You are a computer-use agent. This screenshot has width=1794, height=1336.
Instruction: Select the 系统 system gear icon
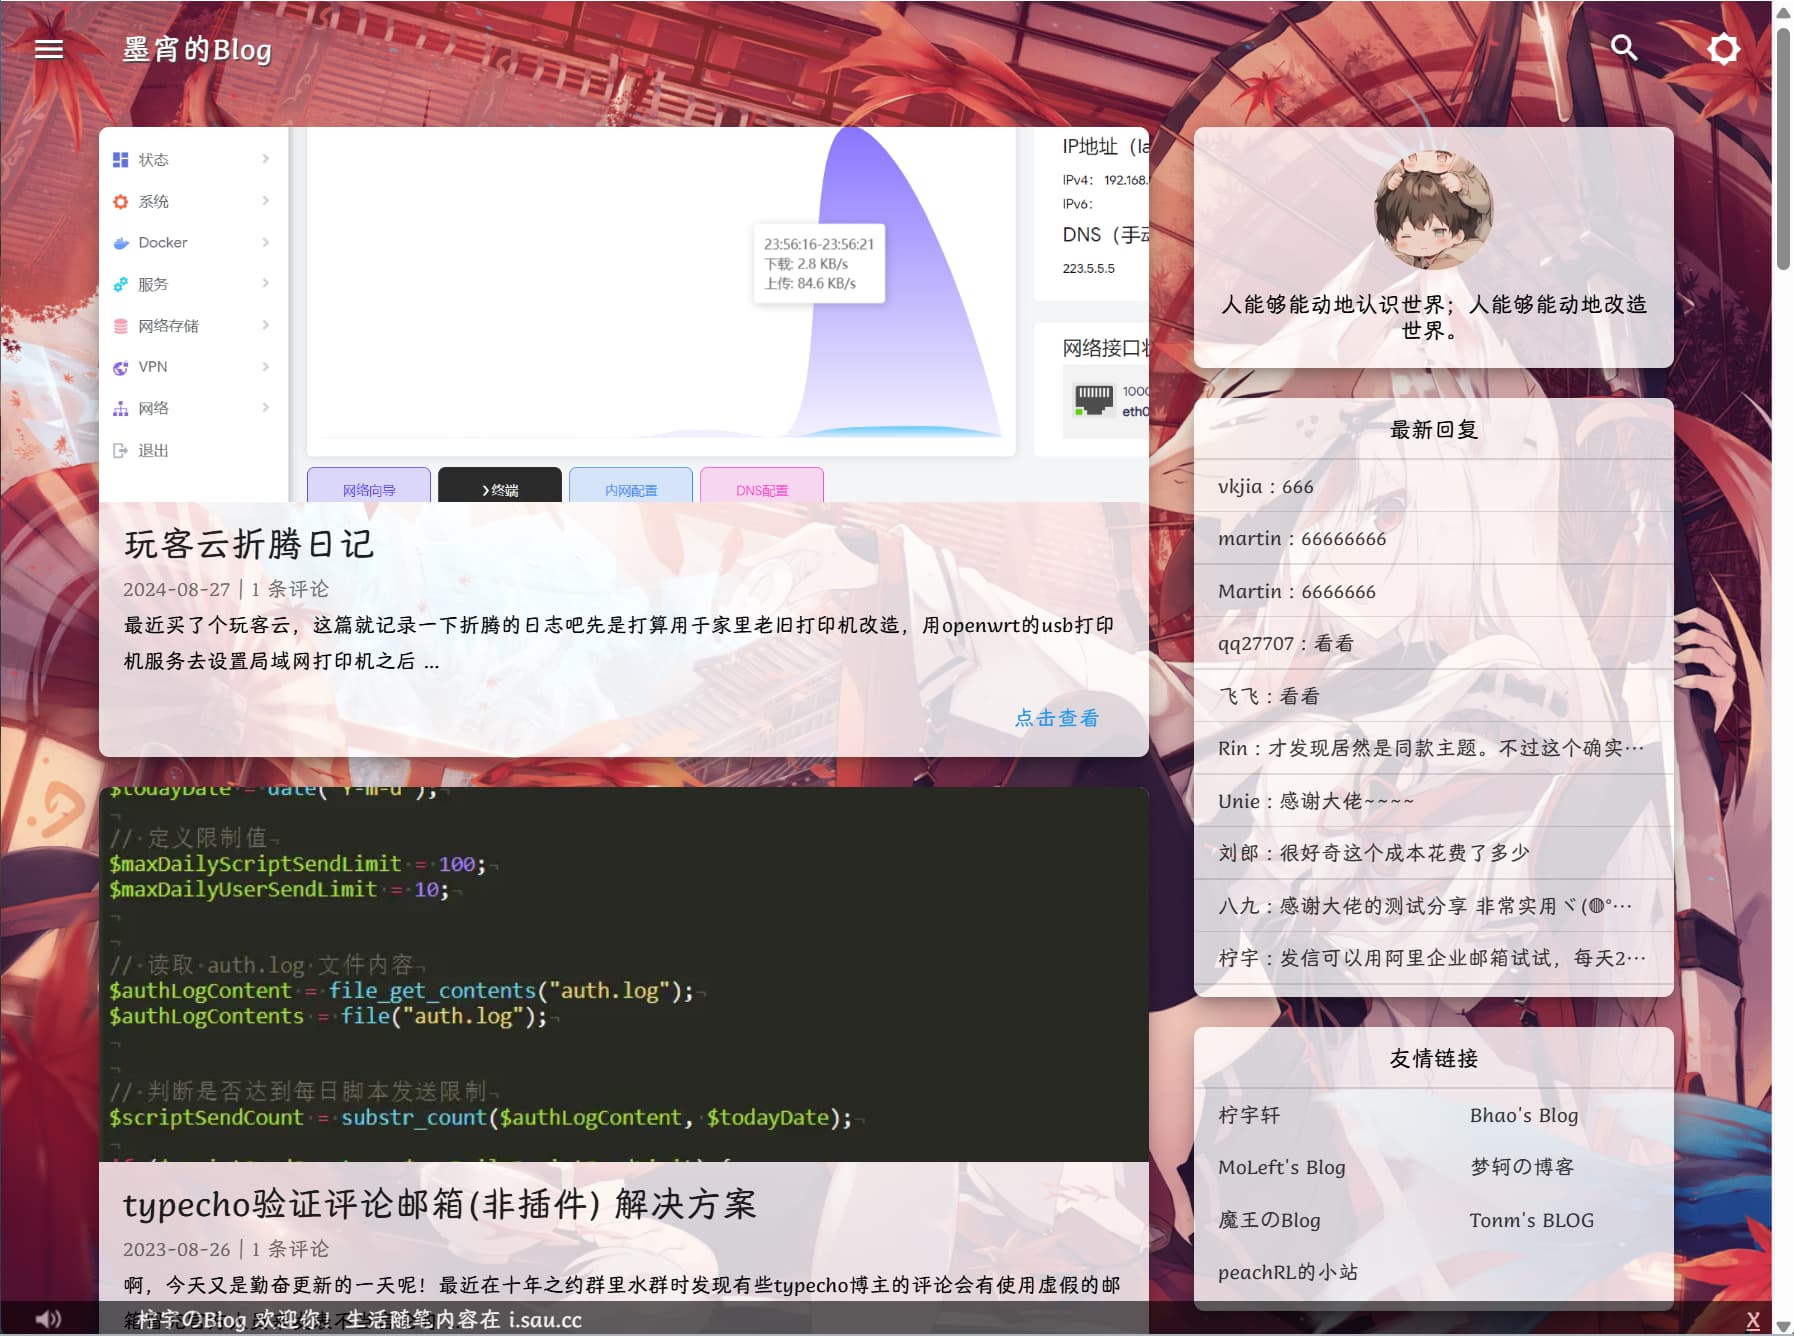tap(120, 200)
